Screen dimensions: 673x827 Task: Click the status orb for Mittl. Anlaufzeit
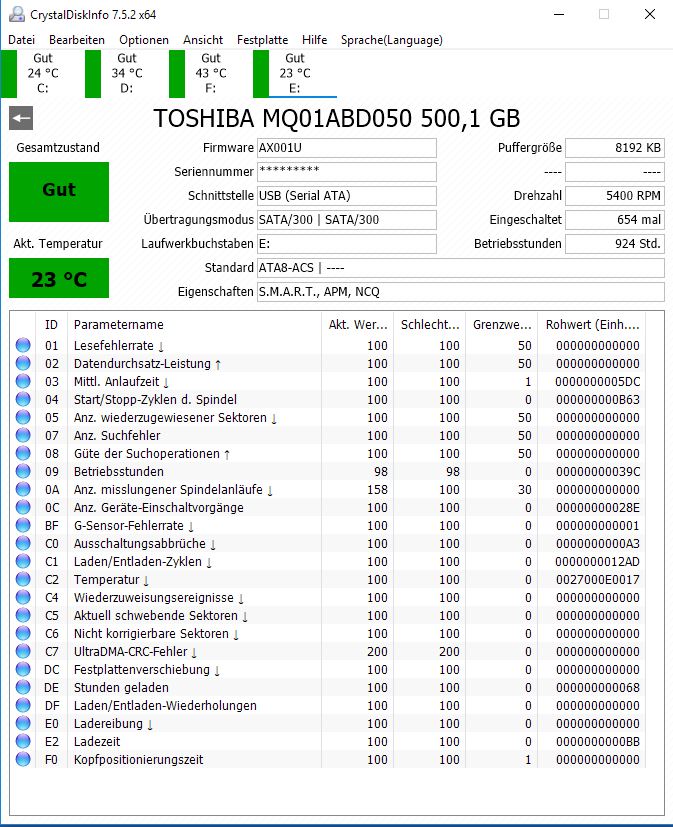point(23,381)
